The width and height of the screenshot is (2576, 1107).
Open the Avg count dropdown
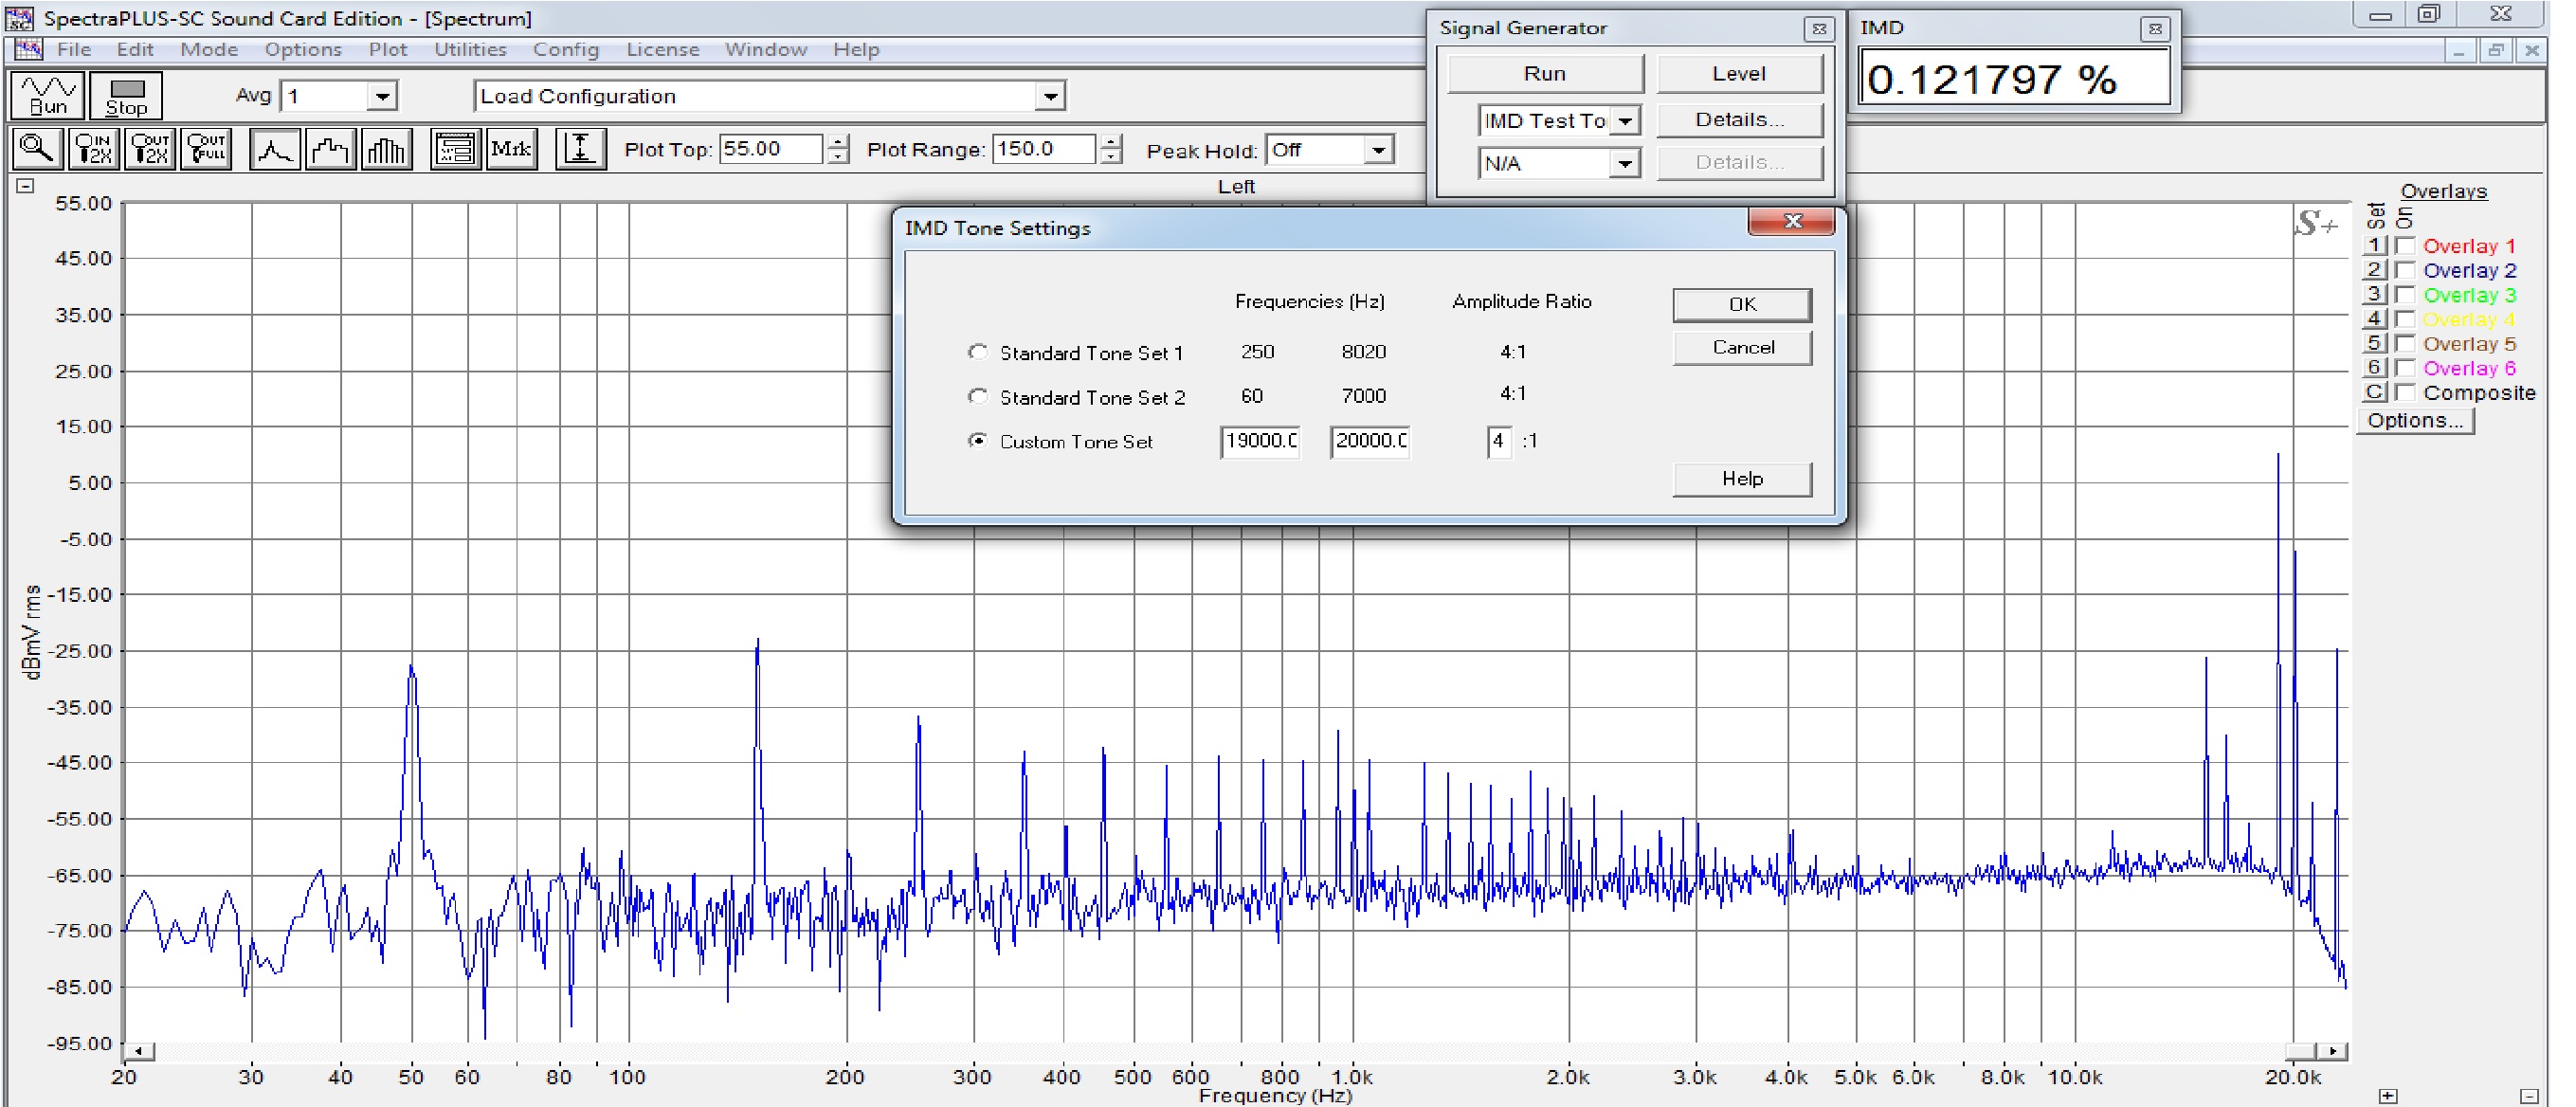click(381, 96)
